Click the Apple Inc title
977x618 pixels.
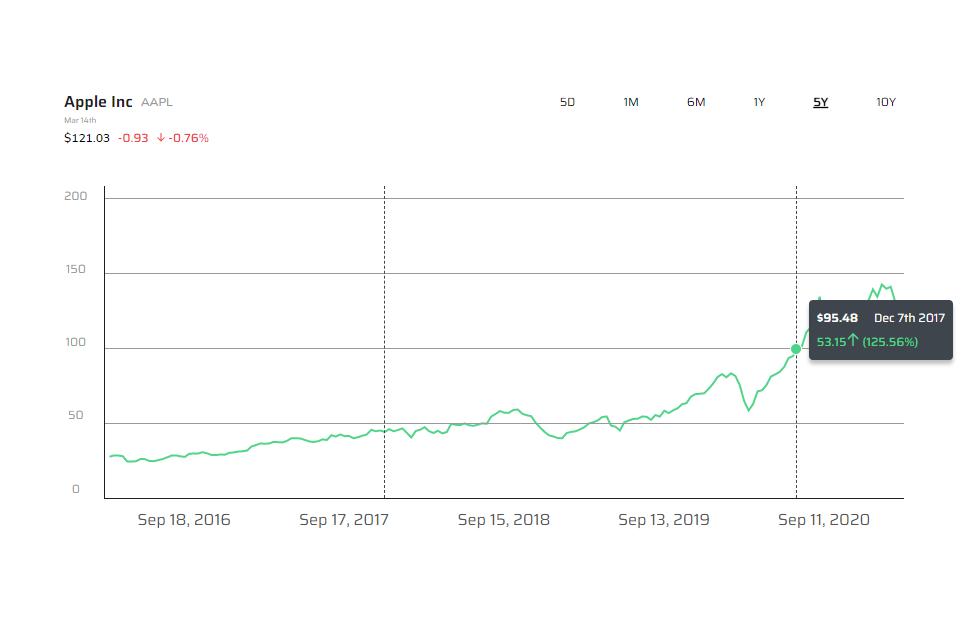tap(97, 101)
